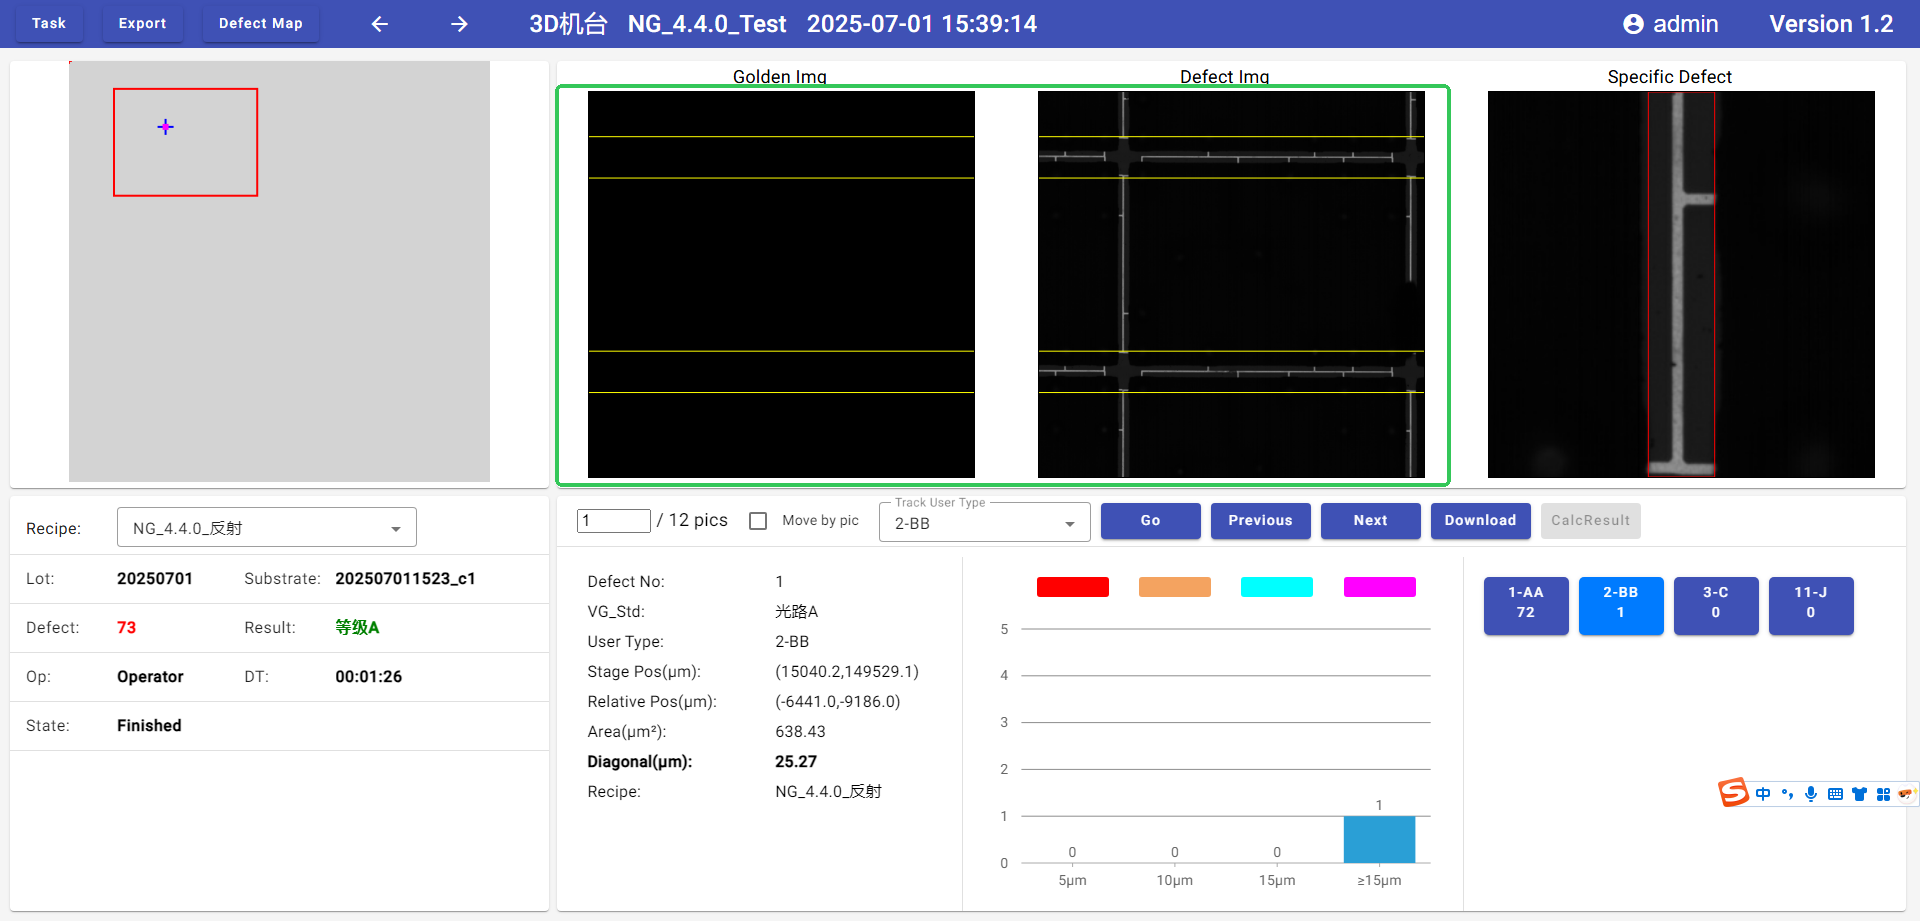This screenshot has width=1920, height=921.
Task: Click the title 3D机台 NG_4.4.0_Test
Action: click(658, 24)
